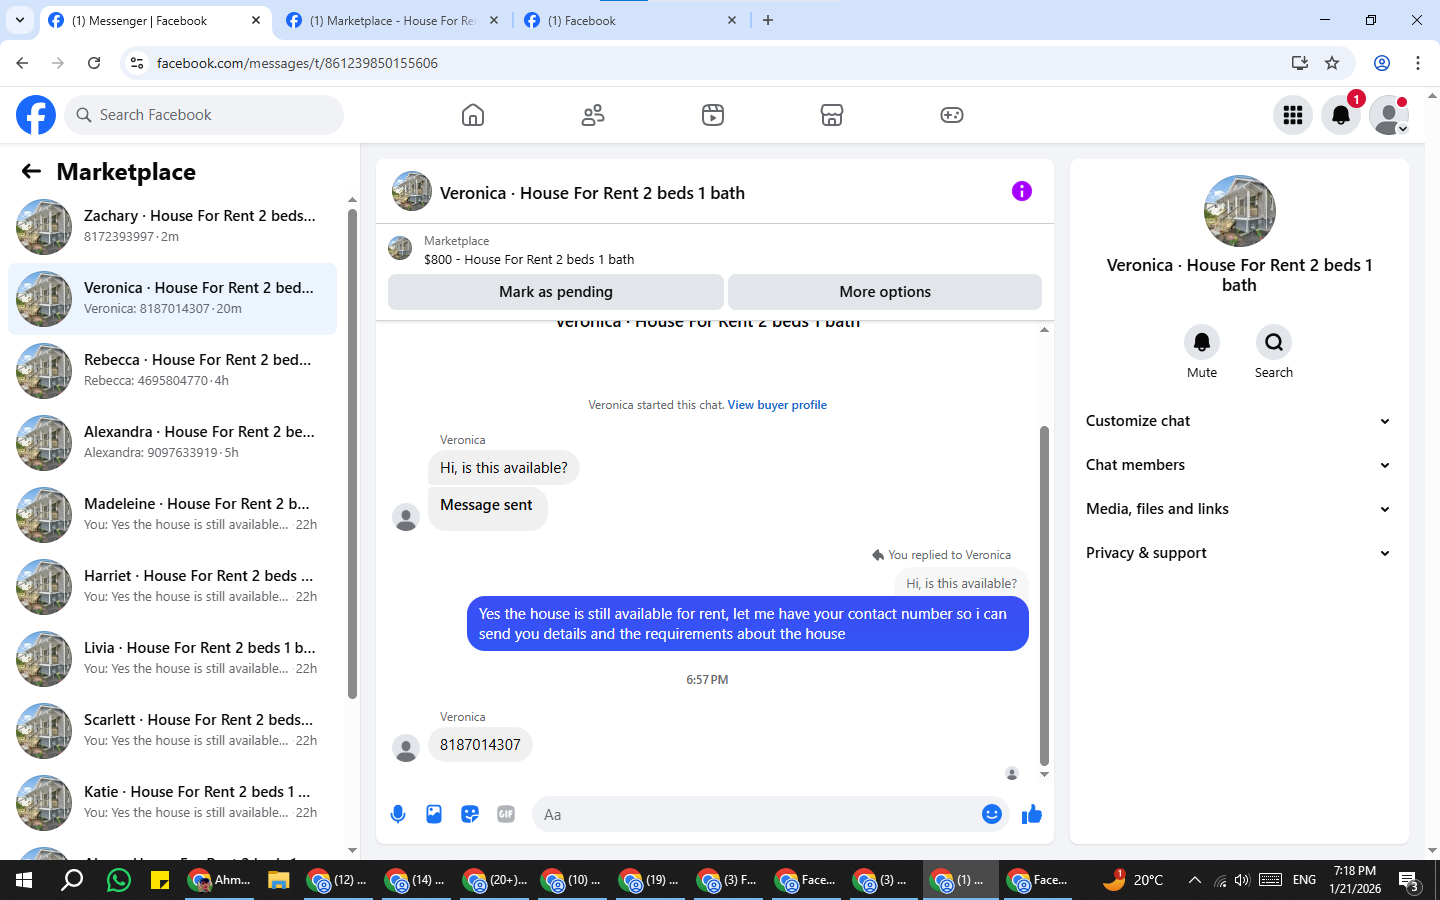The width and height of the screenshot is (1440, 900).
Task: Open Windows taskbar search
Action: 72,880
